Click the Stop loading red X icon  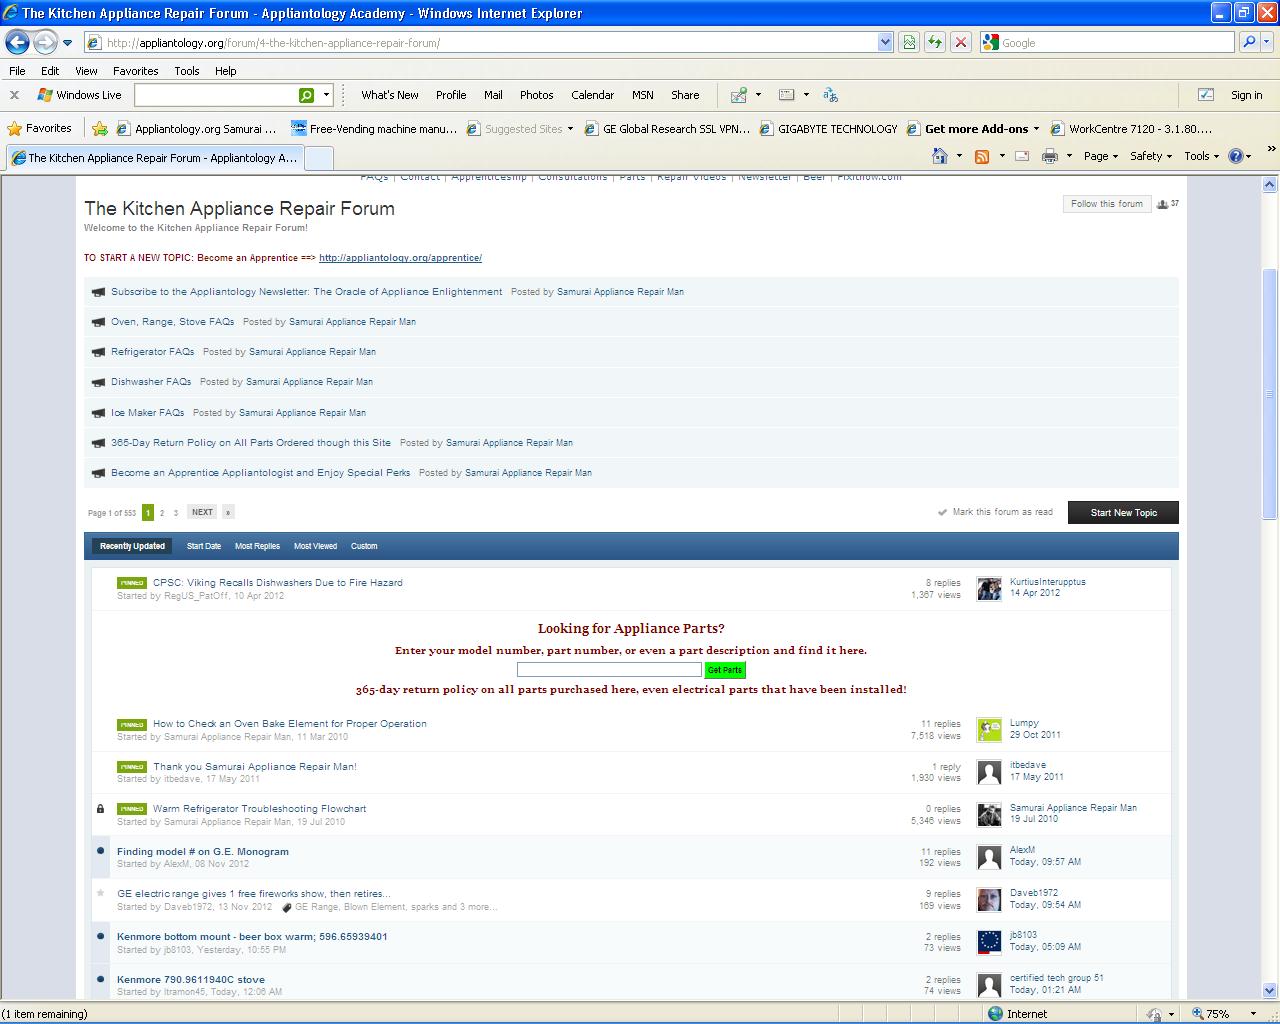[x=960, y=42]
